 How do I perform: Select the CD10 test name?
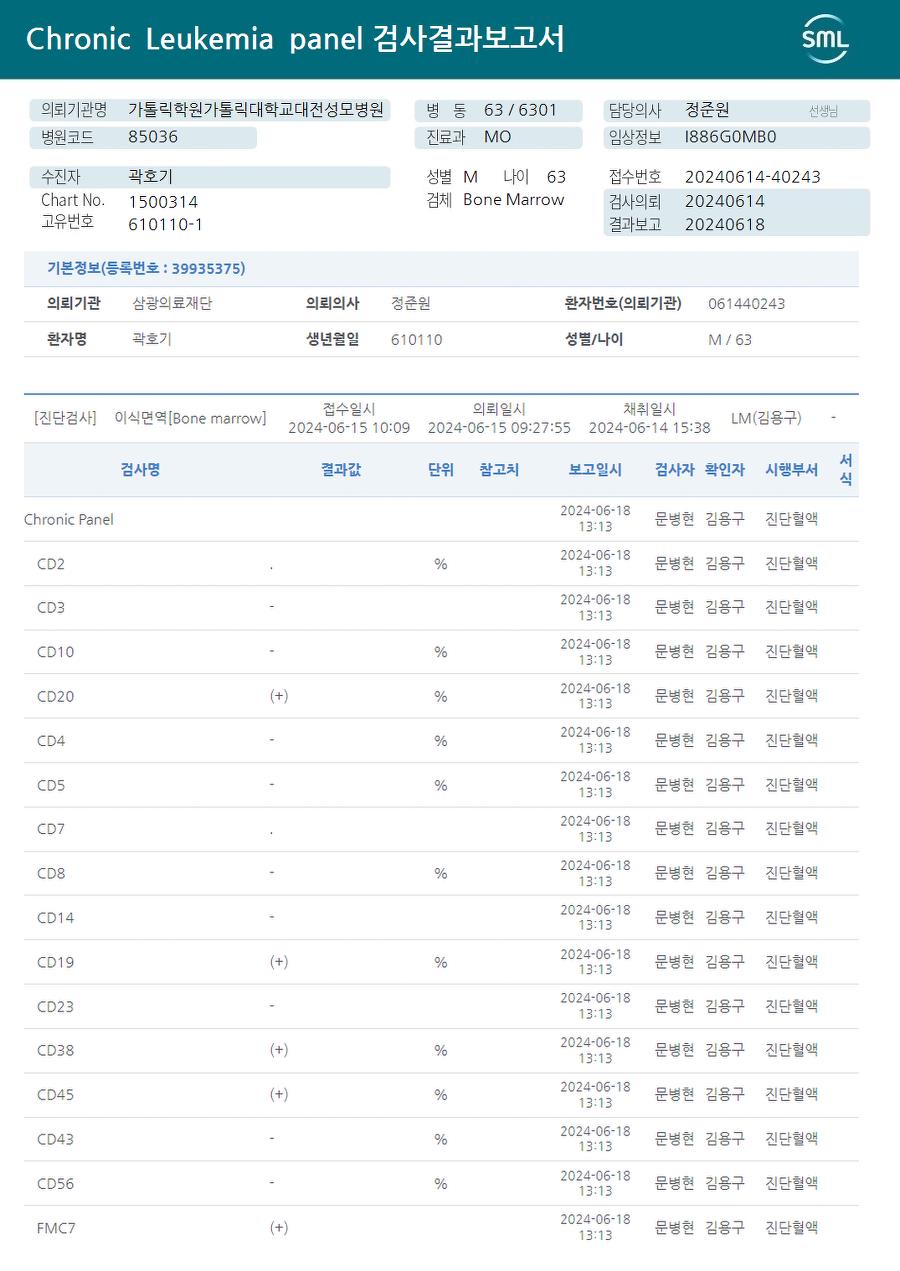[x=55, y=652]
